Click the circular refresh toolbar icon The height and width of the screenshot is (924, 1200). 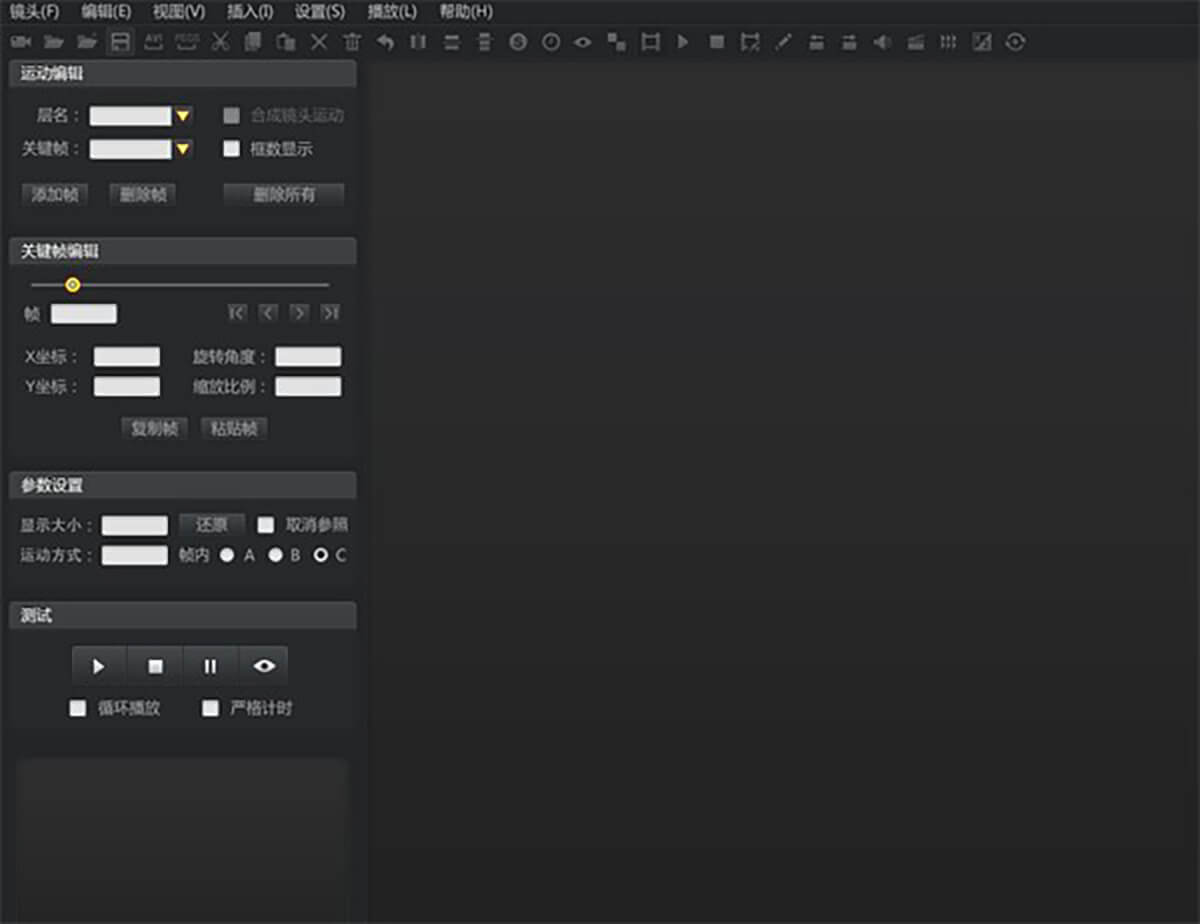(x=1015, y=42)
